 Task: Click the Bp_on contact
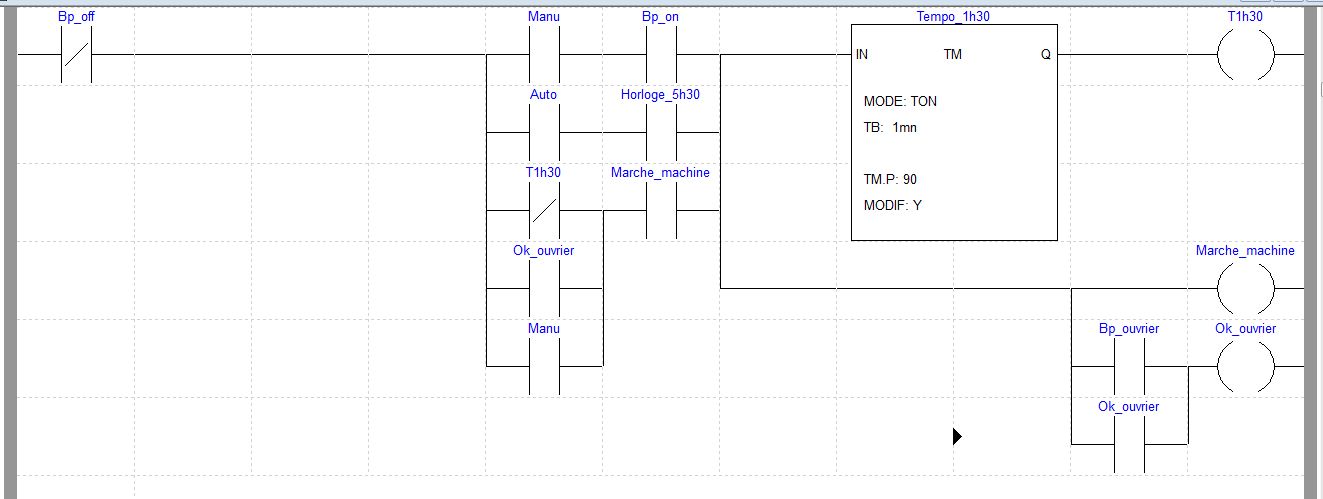coord(661,54)
